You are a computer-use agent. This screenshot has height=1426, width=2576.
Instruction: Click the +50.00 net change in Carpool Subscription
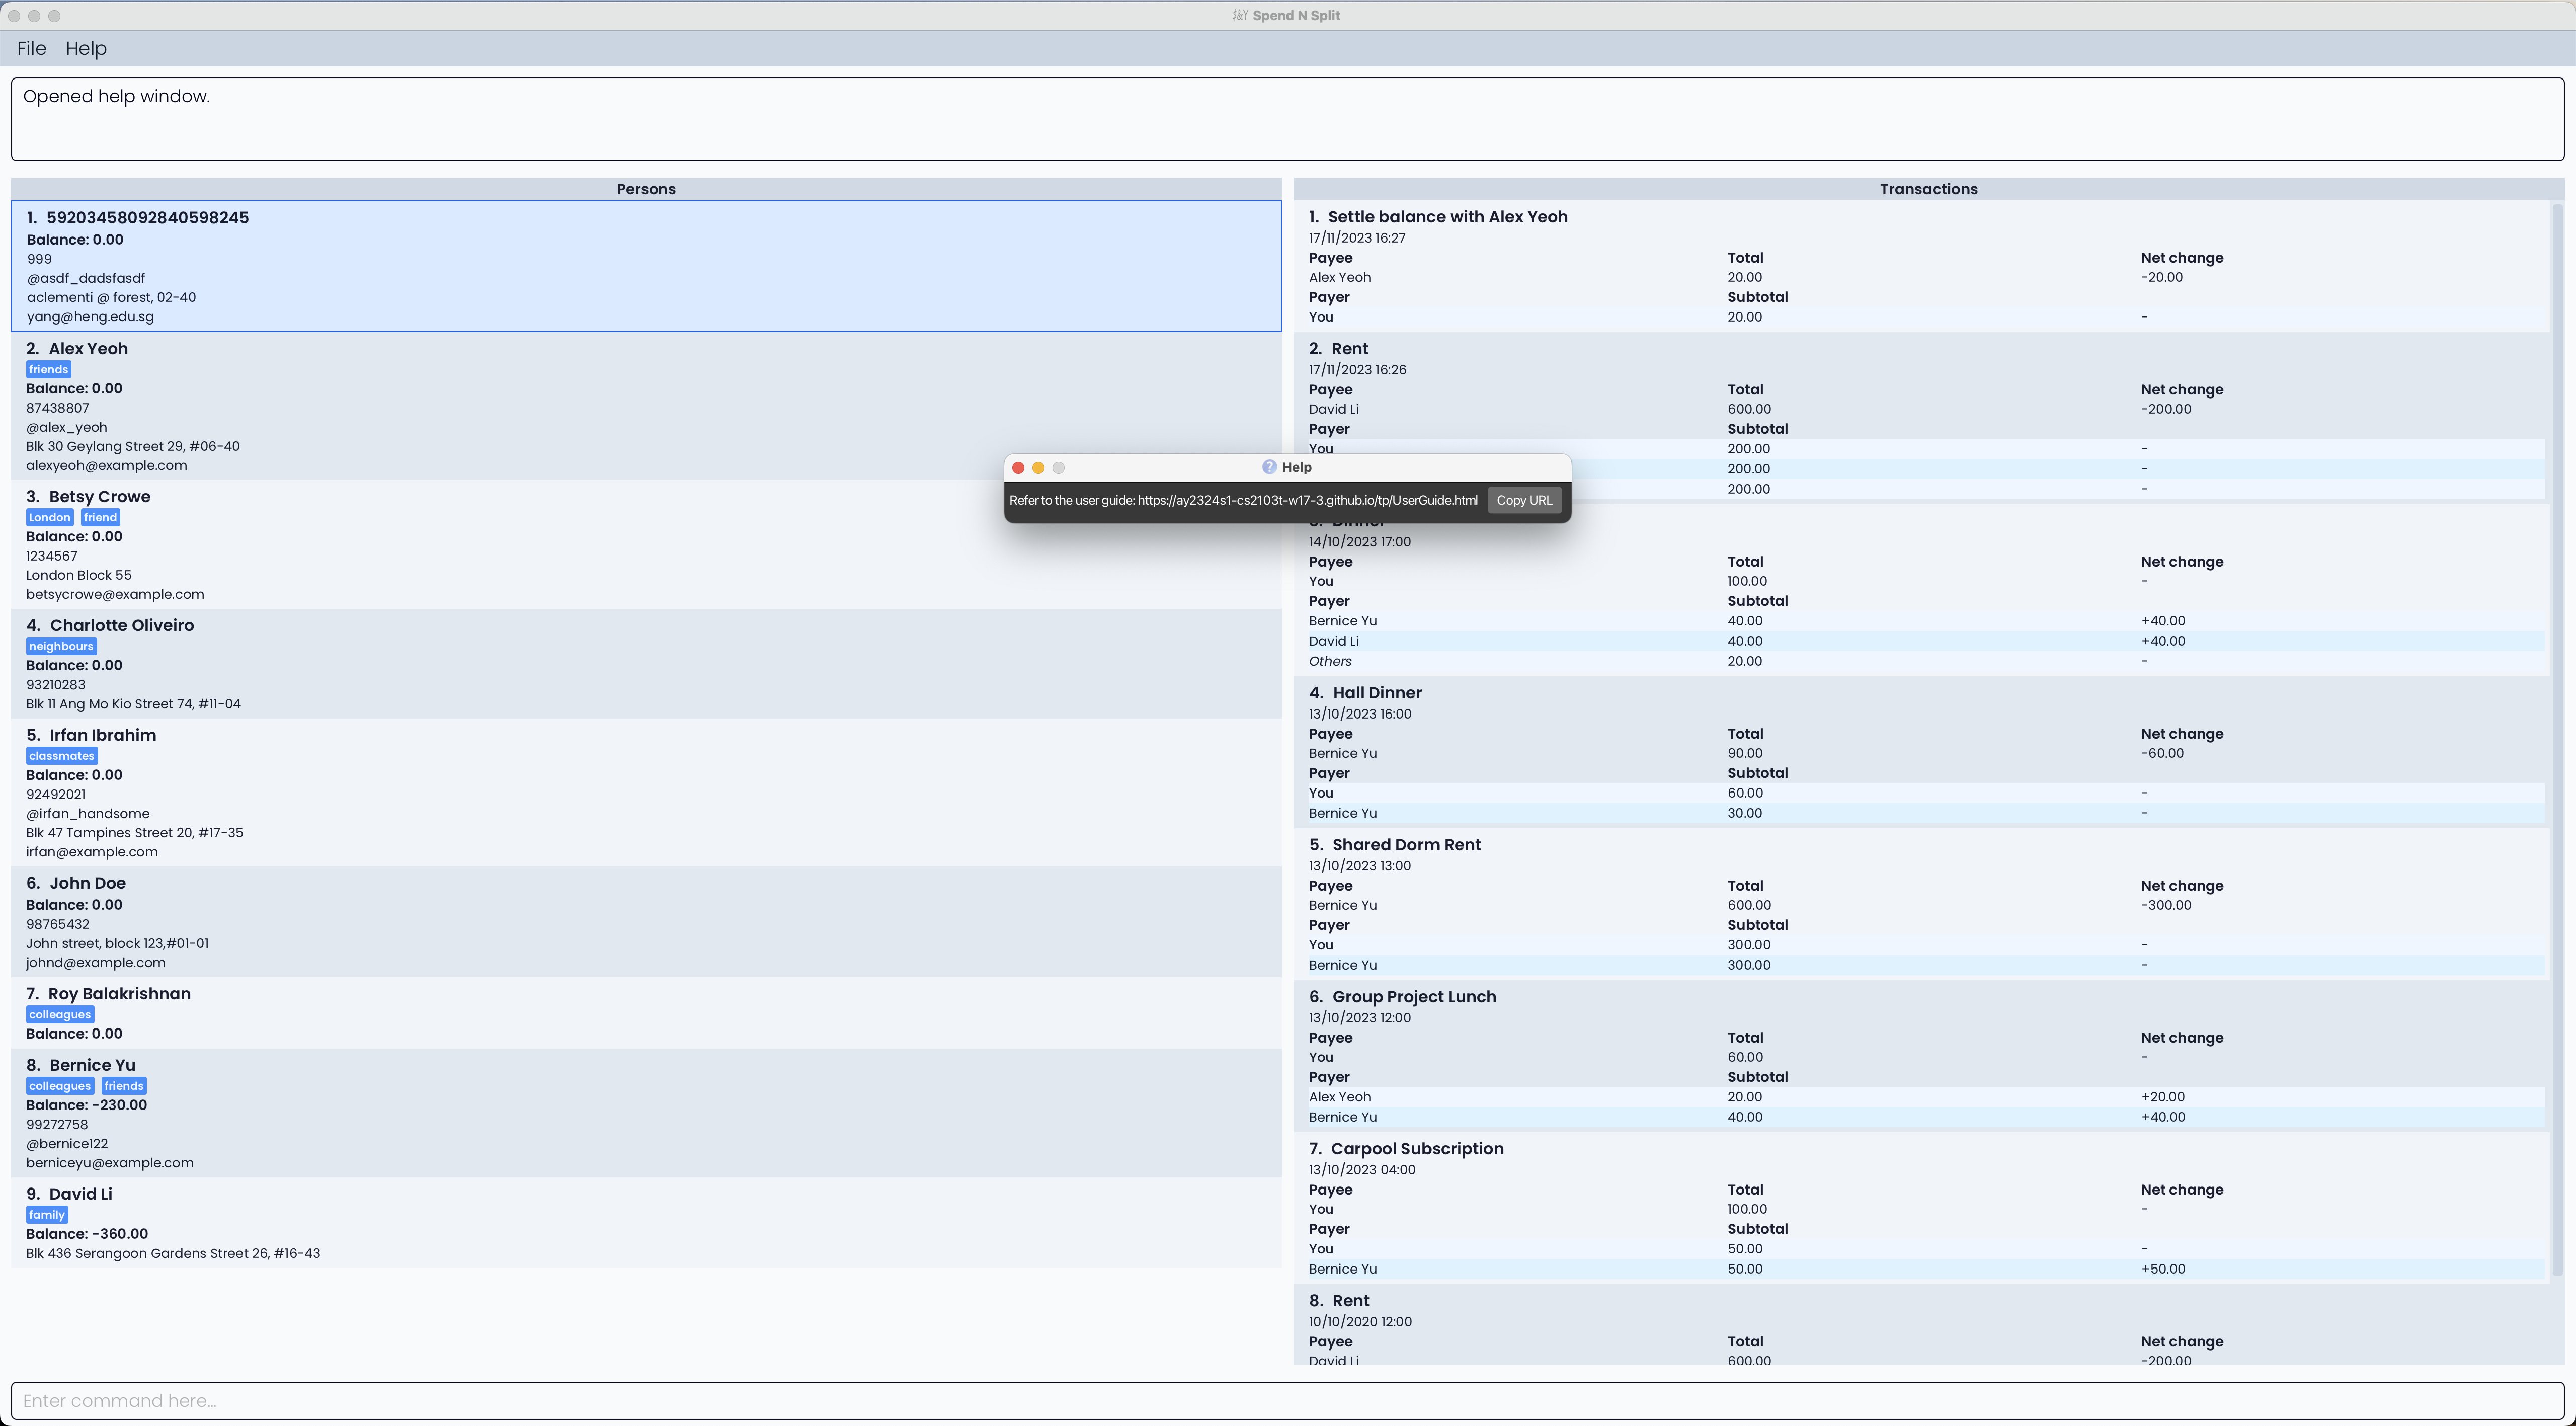2163,1269
